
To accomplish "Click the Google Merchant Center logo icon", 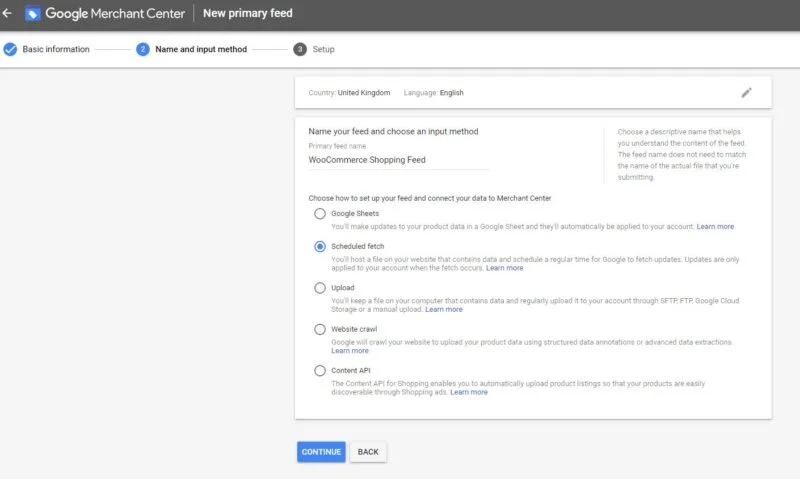I will point(33,13).
